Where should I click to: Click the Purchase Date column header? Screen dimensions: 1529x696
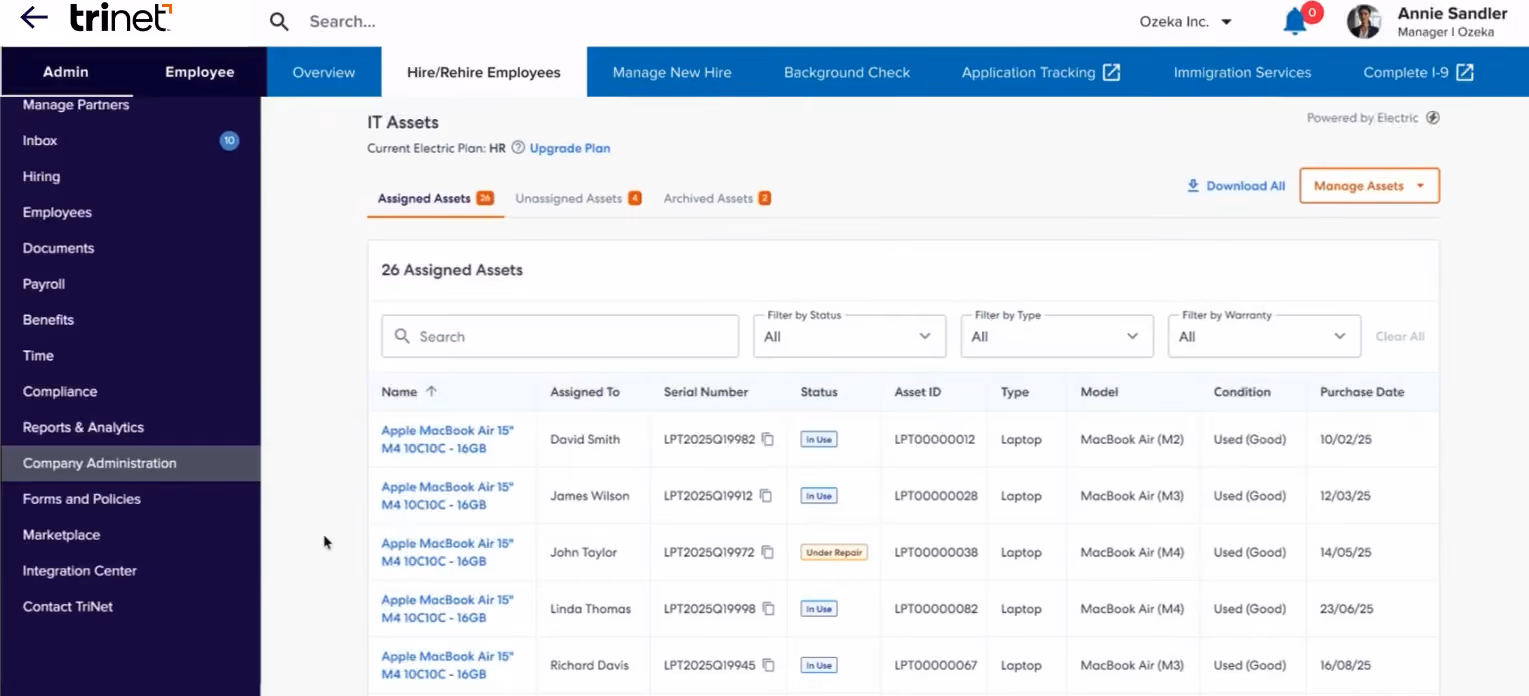coord(1362,392)
